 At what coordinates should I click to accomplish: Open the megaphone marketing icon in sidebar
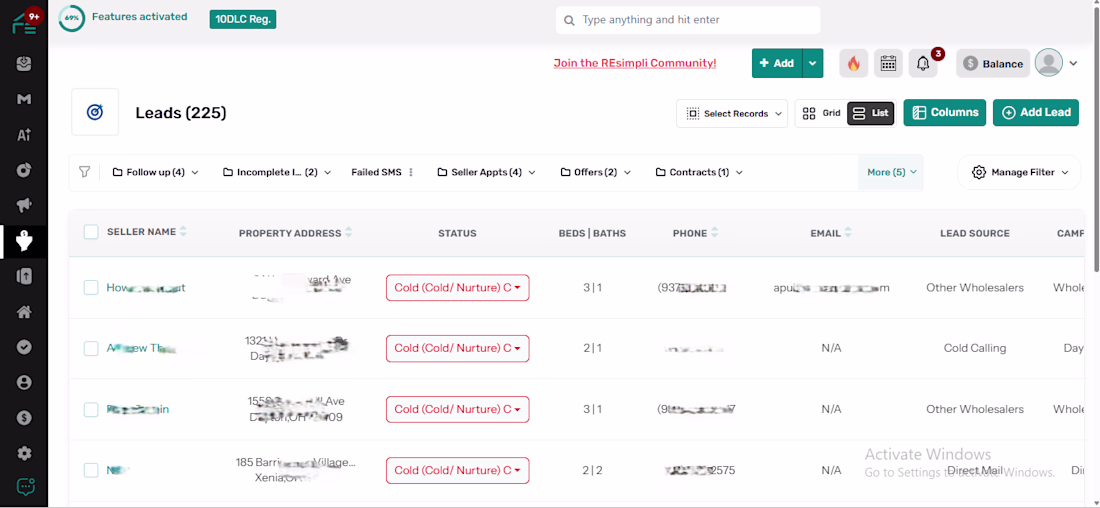(25, 206)
